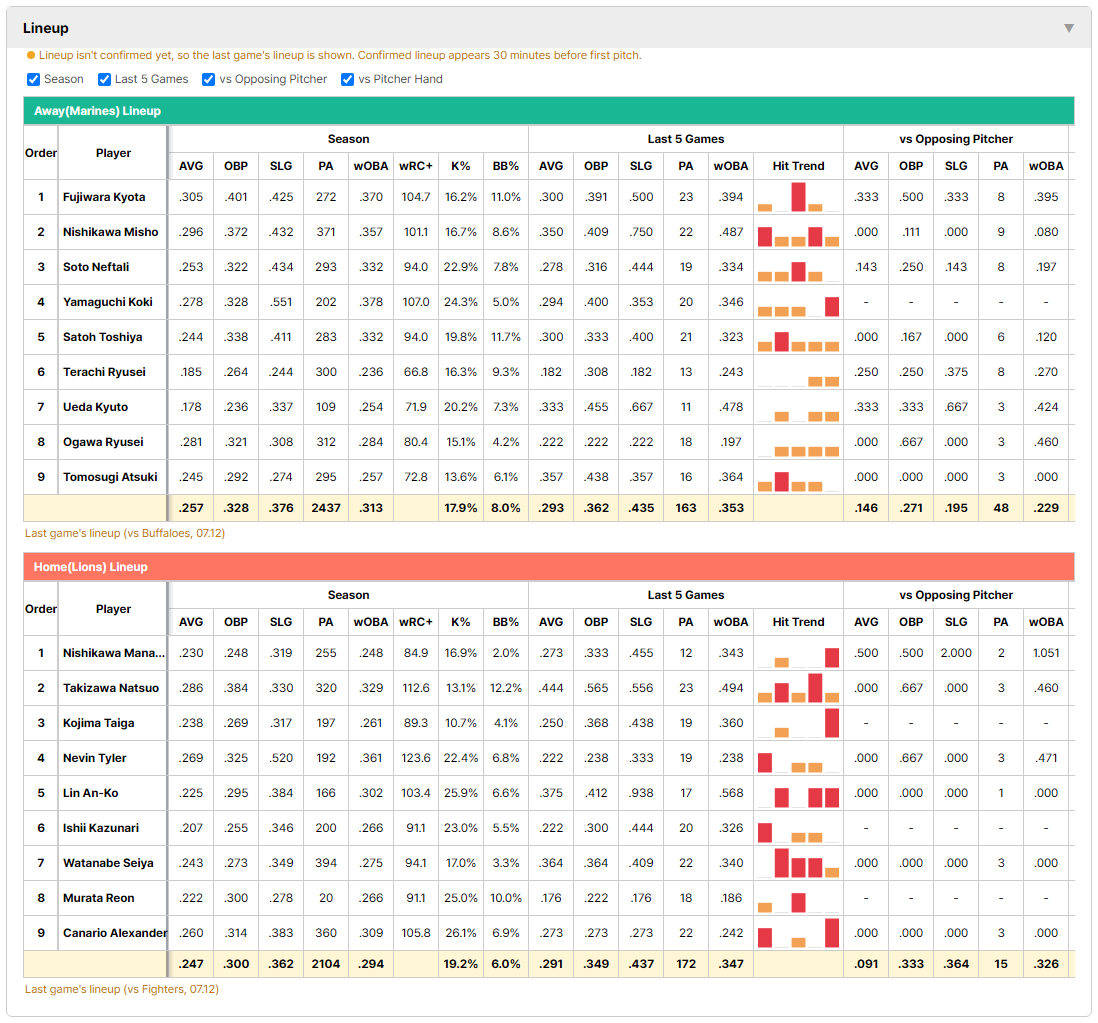Click Nishikawa Misho's hit trend chart
The image size is (1098, 1023).
[798, 232]
